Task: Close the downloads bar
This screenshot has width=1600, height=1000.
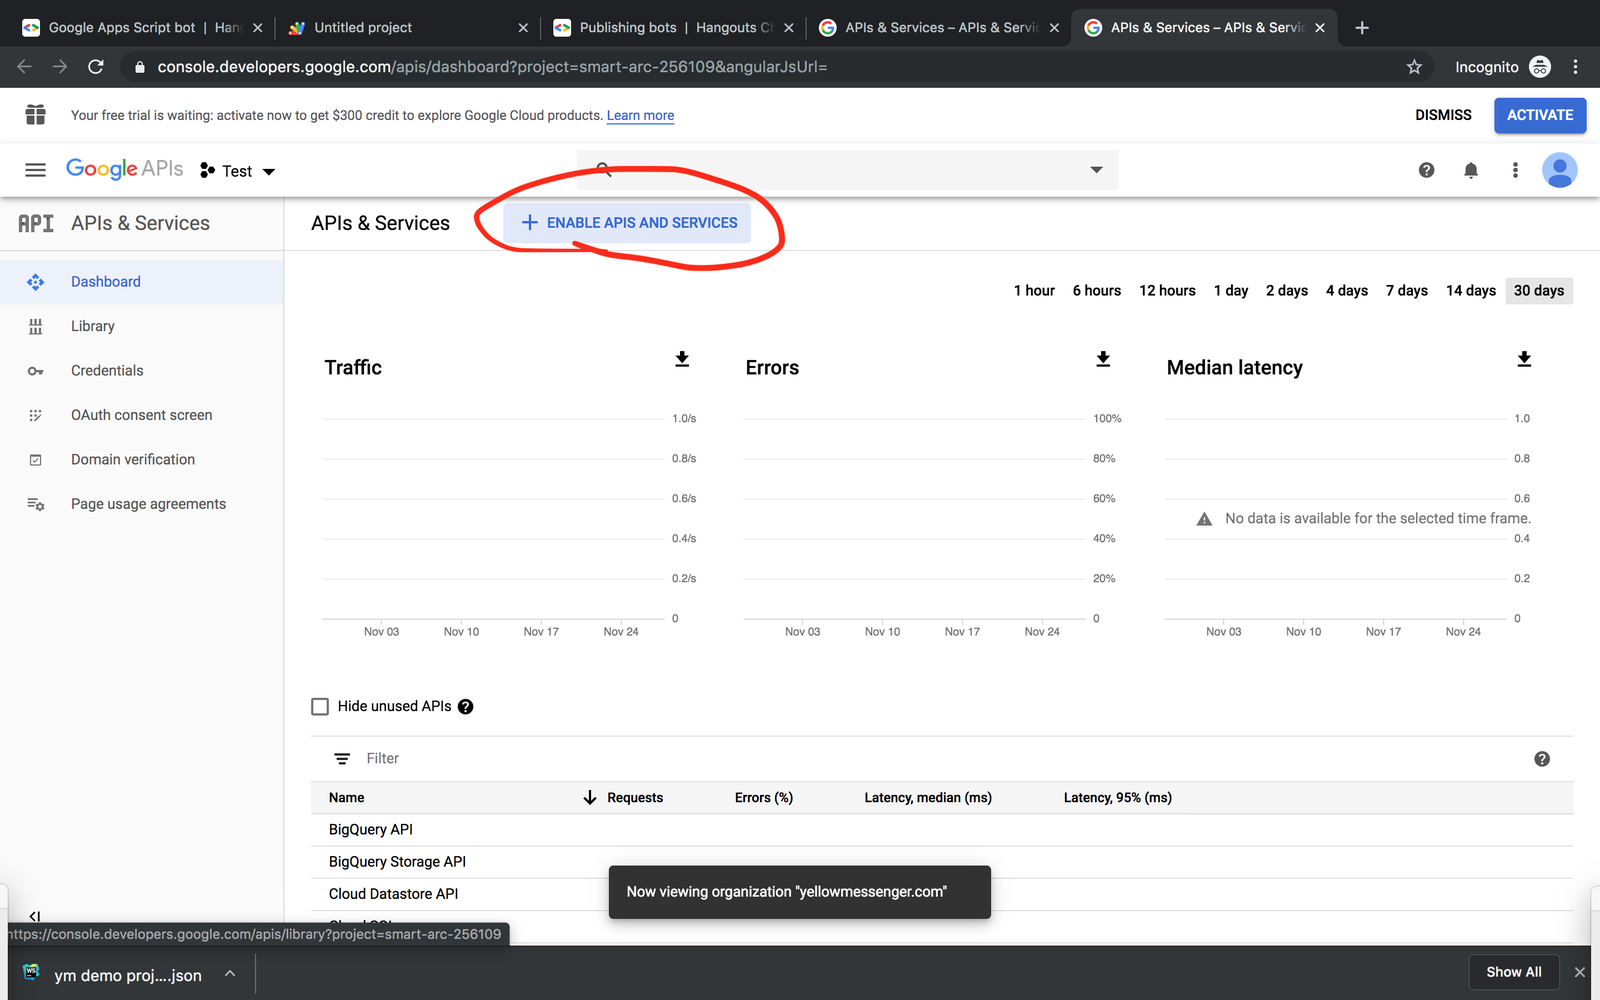Action: (1580, 972)
